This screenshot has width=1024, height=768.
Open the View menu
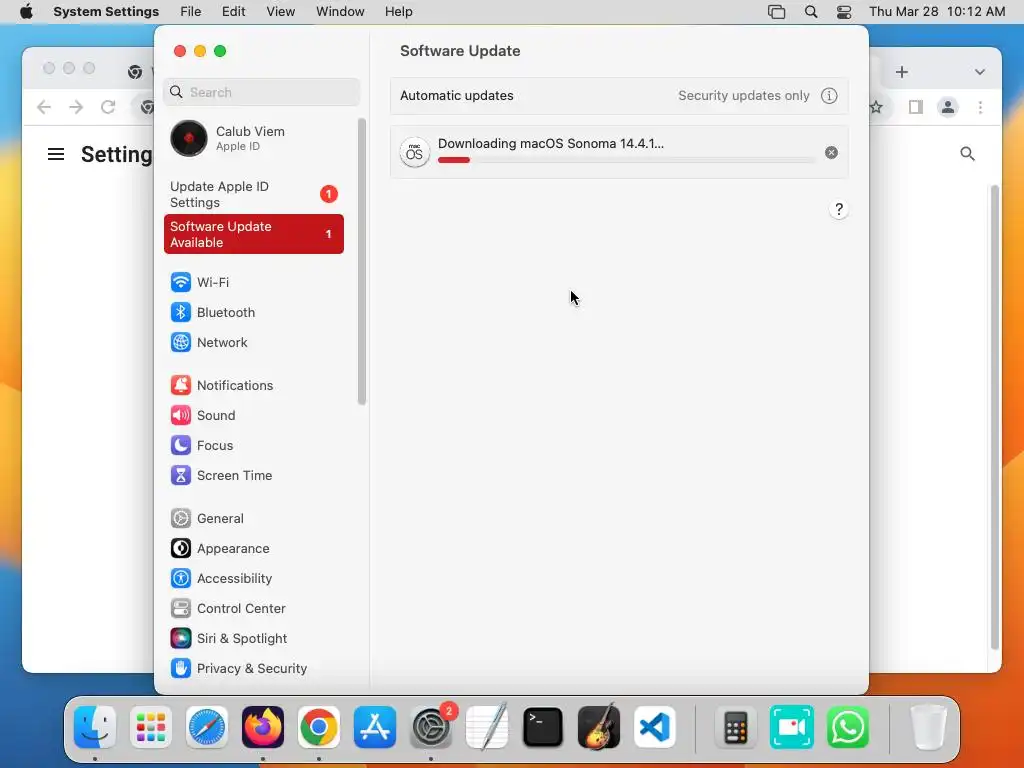click(x=280, y=12)
